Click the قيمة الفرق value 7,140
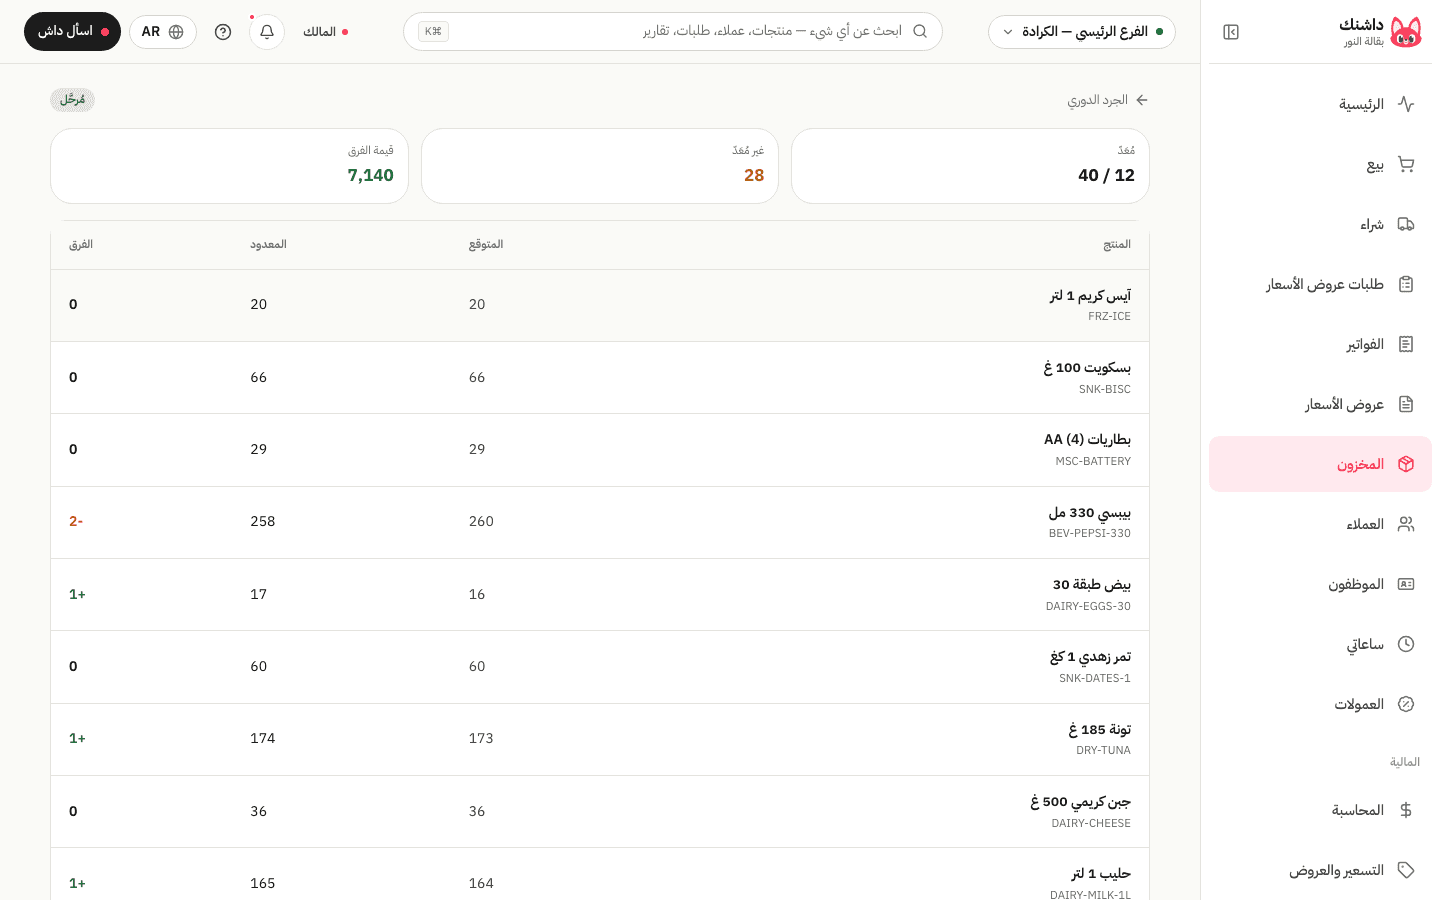 371,175
